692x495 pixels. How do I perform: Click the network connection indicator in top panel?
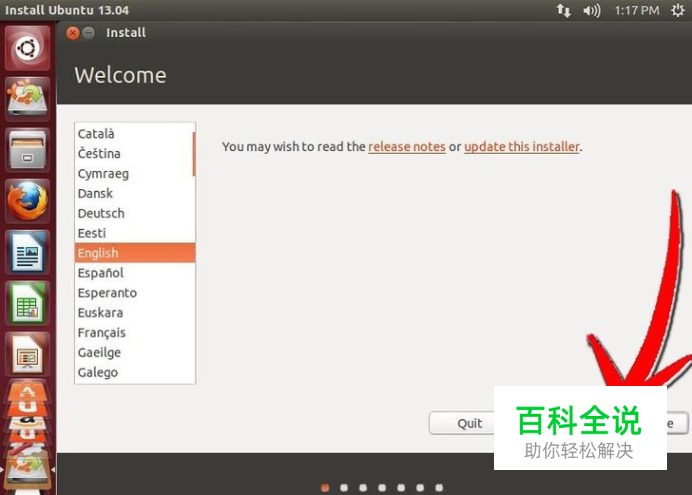[x=563, y=10]
